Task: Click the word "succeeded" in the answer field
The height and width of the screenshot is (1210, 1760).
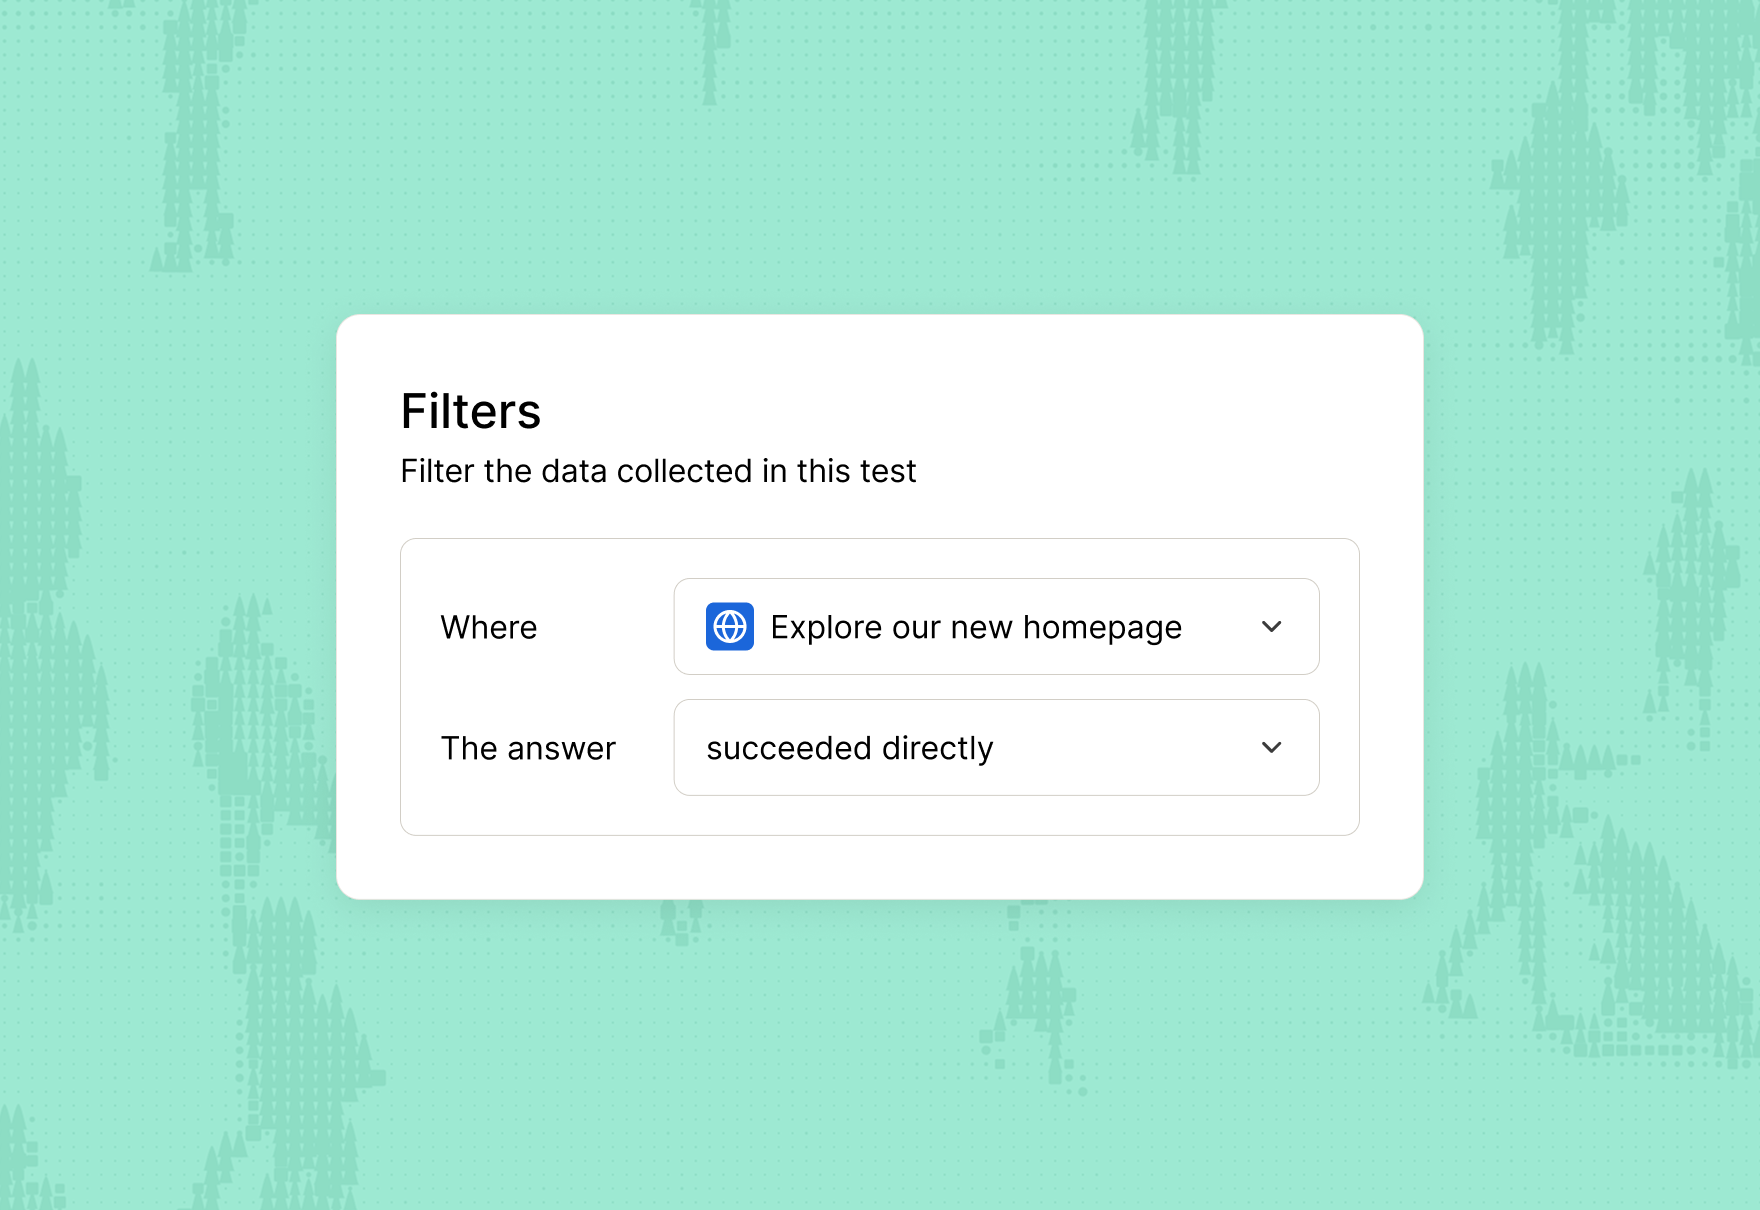Action: coord(789,748)
